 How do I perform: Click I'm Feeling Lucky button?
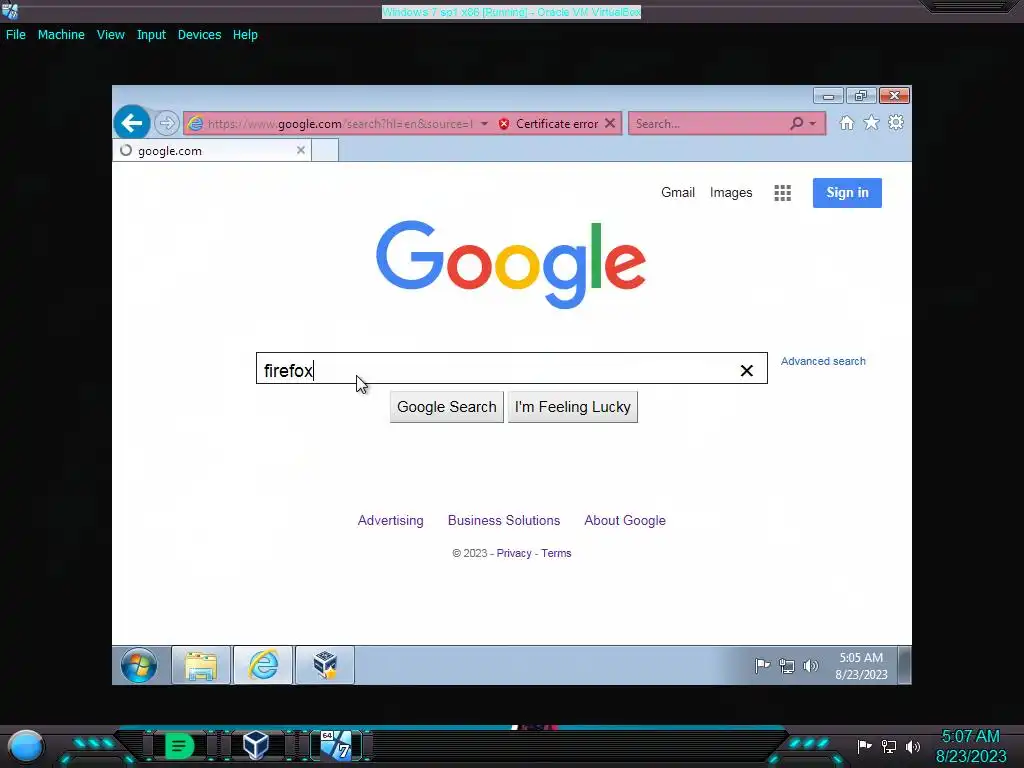573,407
